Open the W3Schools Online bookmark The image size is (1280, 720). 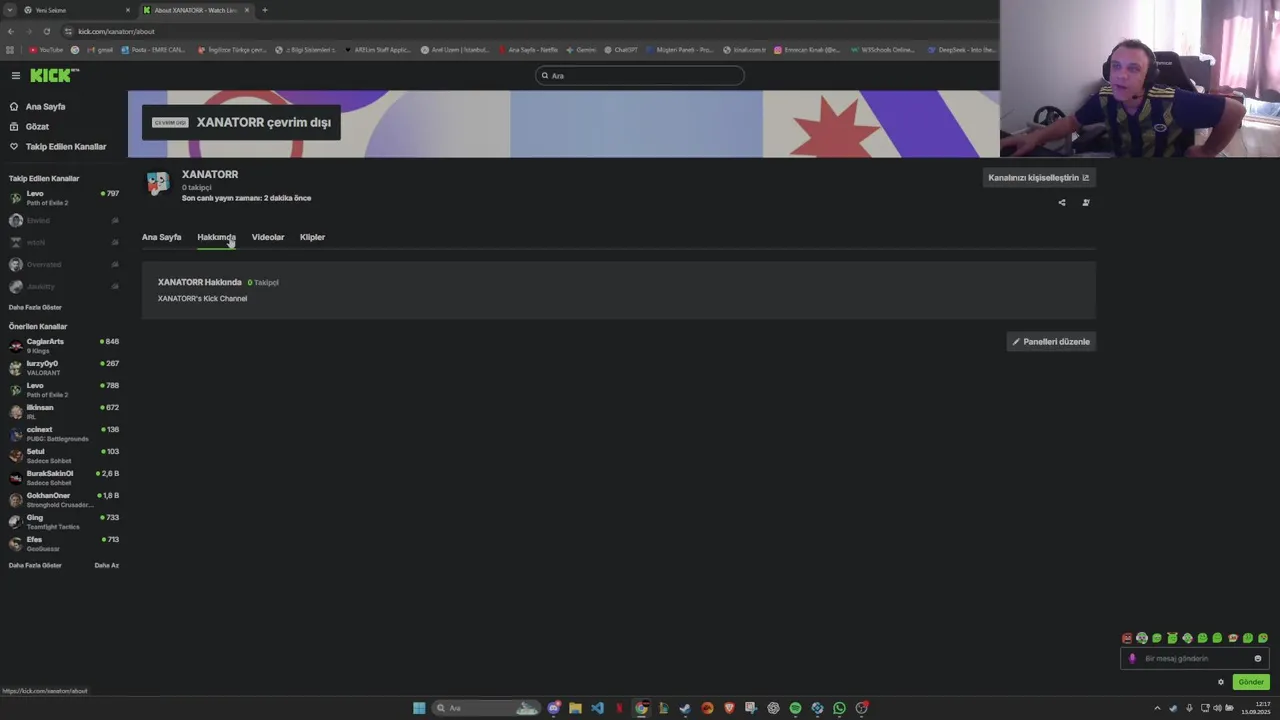tap(883, 50)
